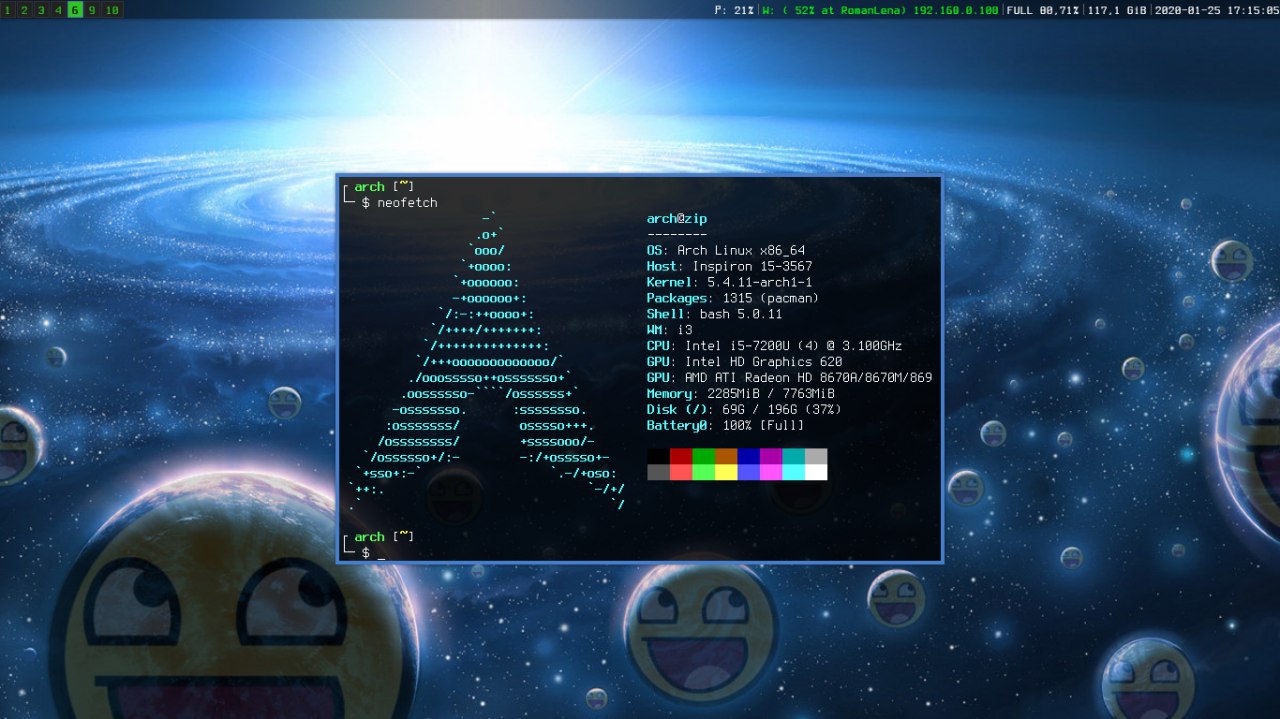Click the bright cyan color block
The height and width of the screenshot is (719, 1280).
click(x=793, y=472)
